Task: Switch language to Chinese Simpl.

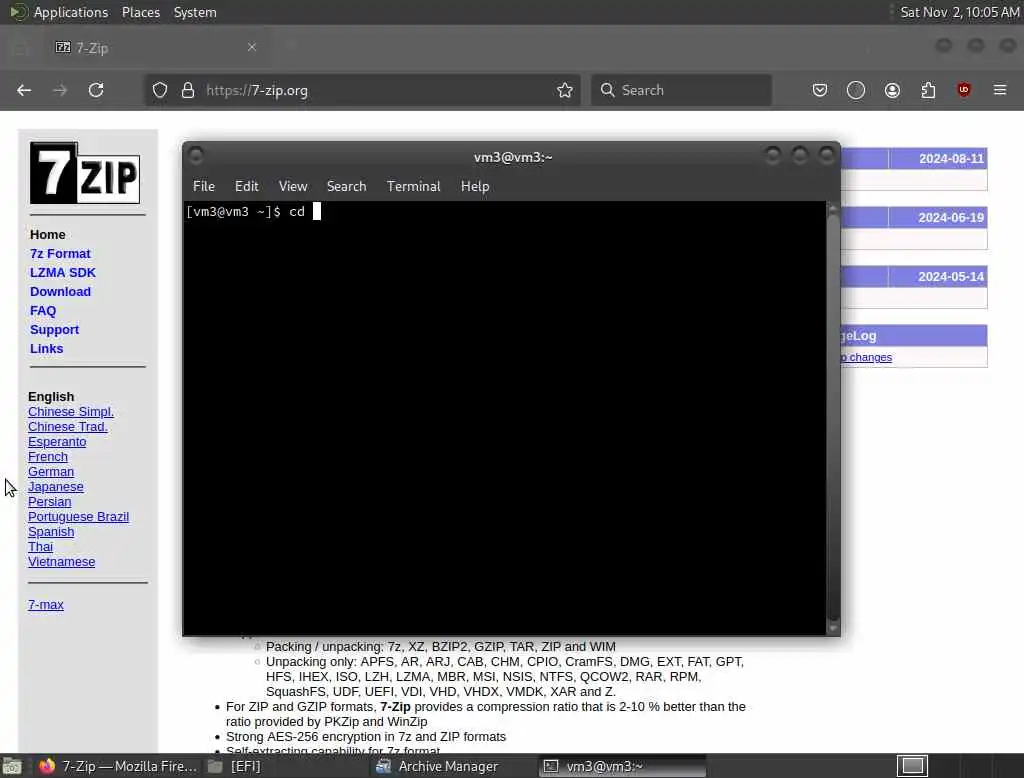Action: pos(71,412)
